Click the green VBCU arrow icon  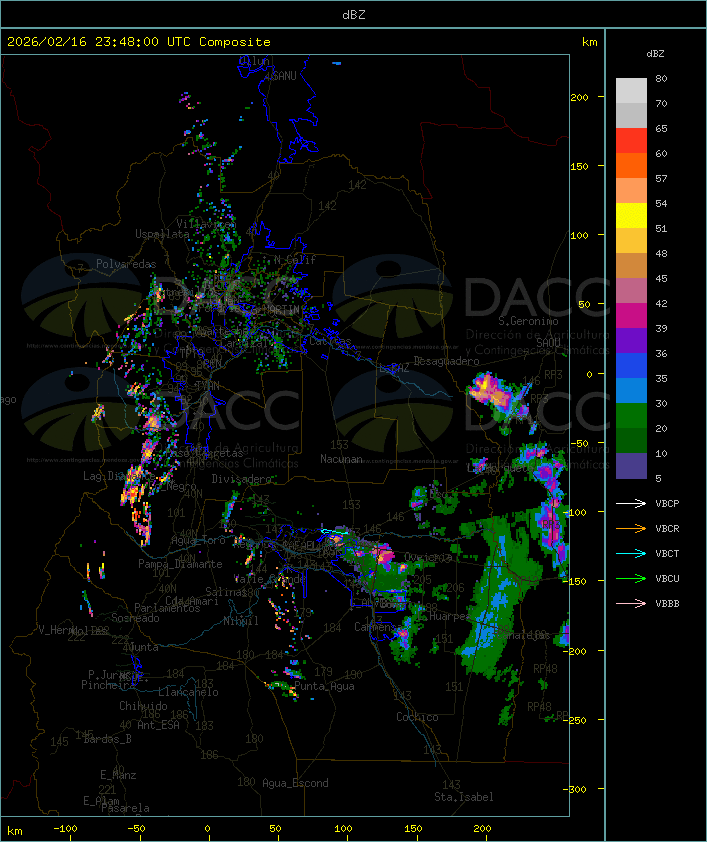[x=631, y=578]
